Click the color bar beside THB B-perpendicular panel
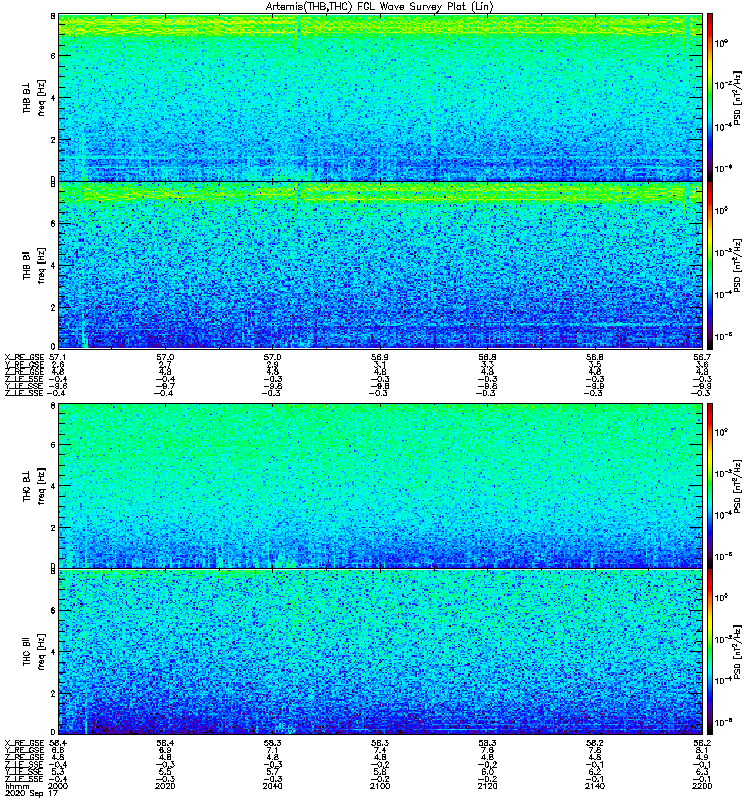The height and width of the screenshot is (800, 750). tap(710, 97)
